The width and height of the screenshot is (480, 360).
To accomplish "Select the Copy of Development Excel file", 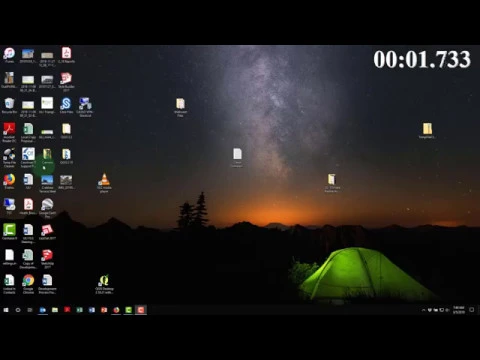I will click(28, 259).
